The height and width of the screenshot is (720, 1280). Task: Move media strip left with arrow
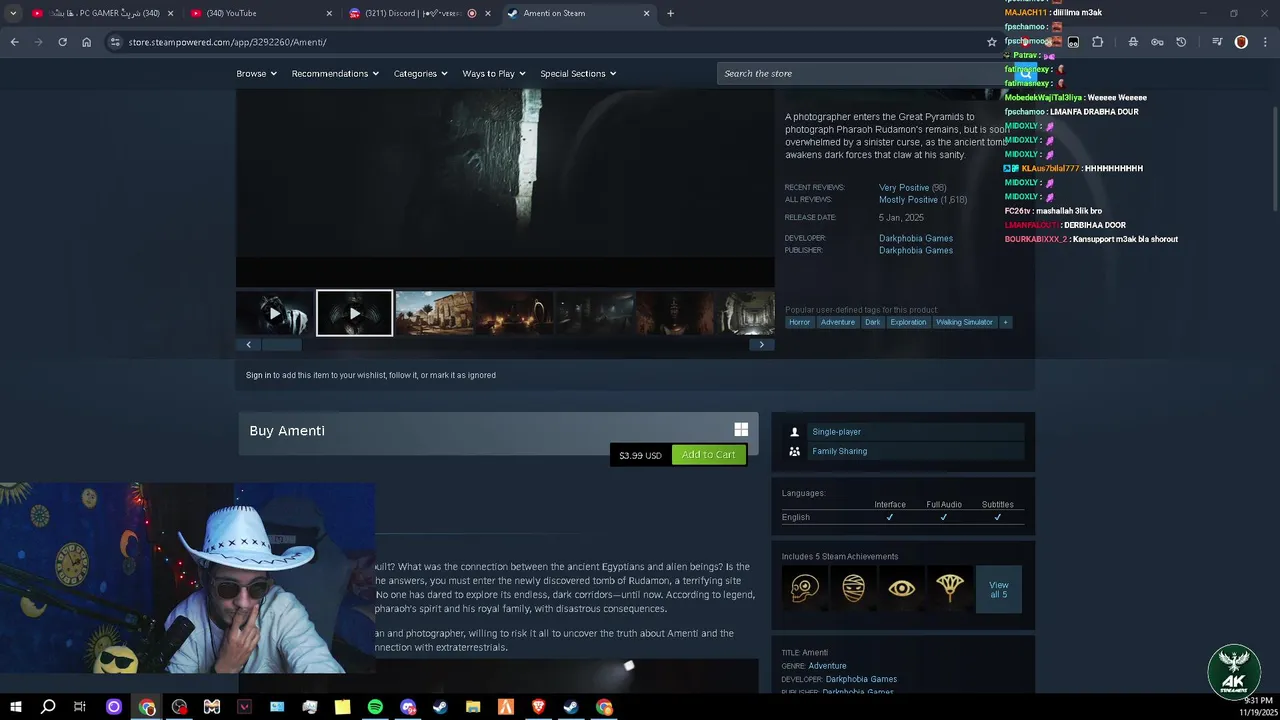point(248,344)
